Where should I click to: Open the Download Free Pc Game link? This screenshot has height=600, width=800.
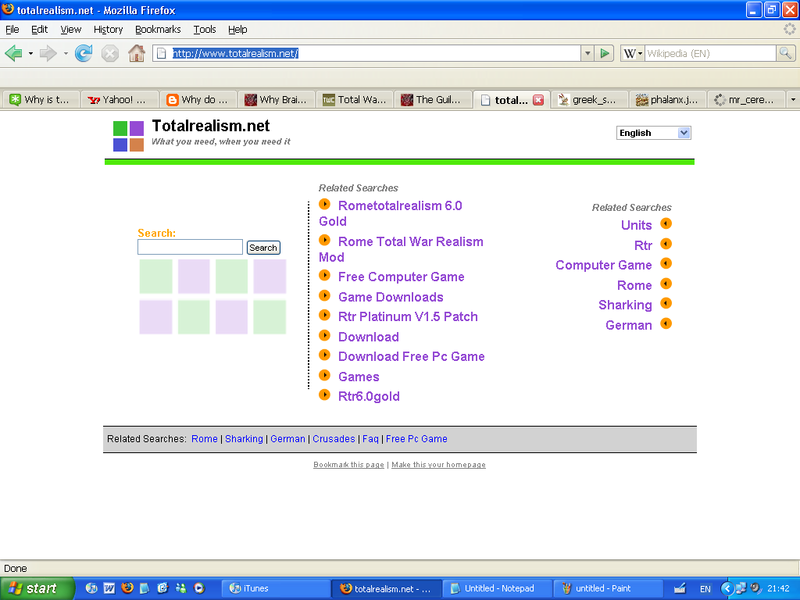click(411, 357)
